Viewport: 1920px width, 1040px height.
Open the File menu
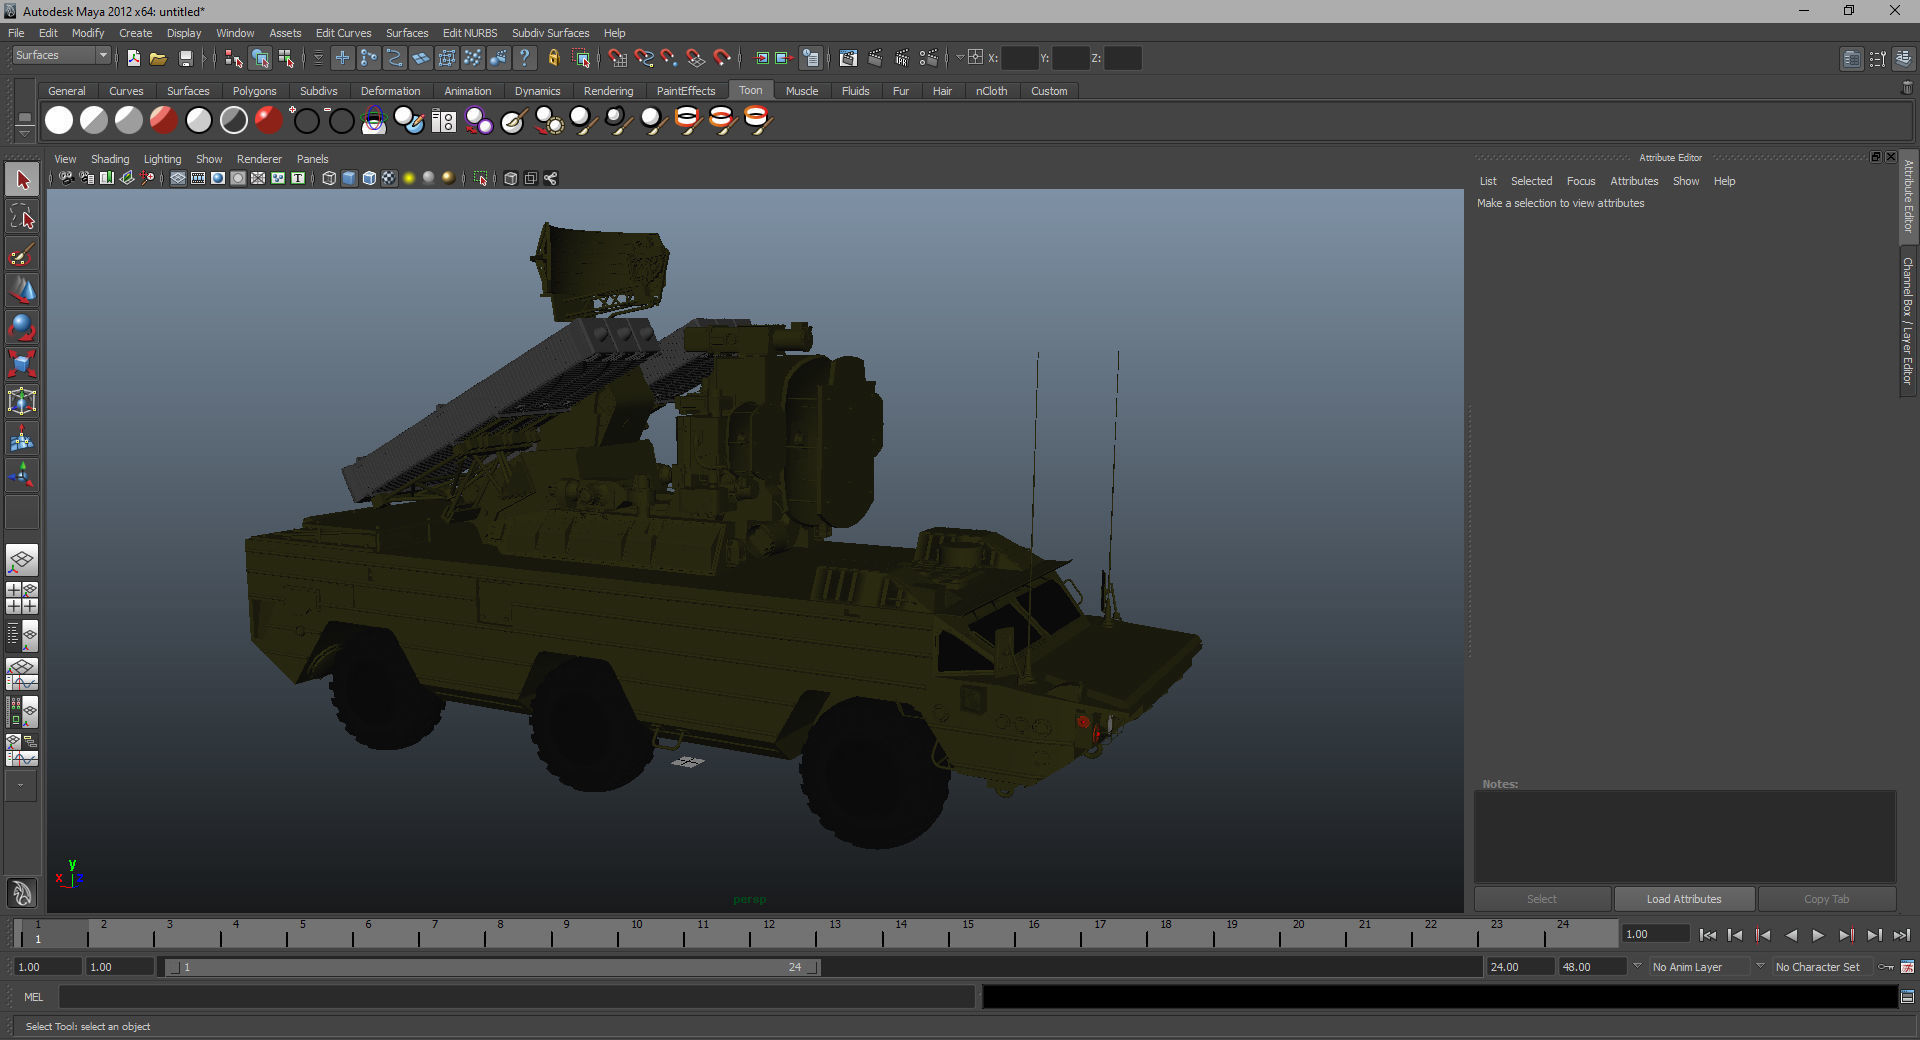(16, 33)
